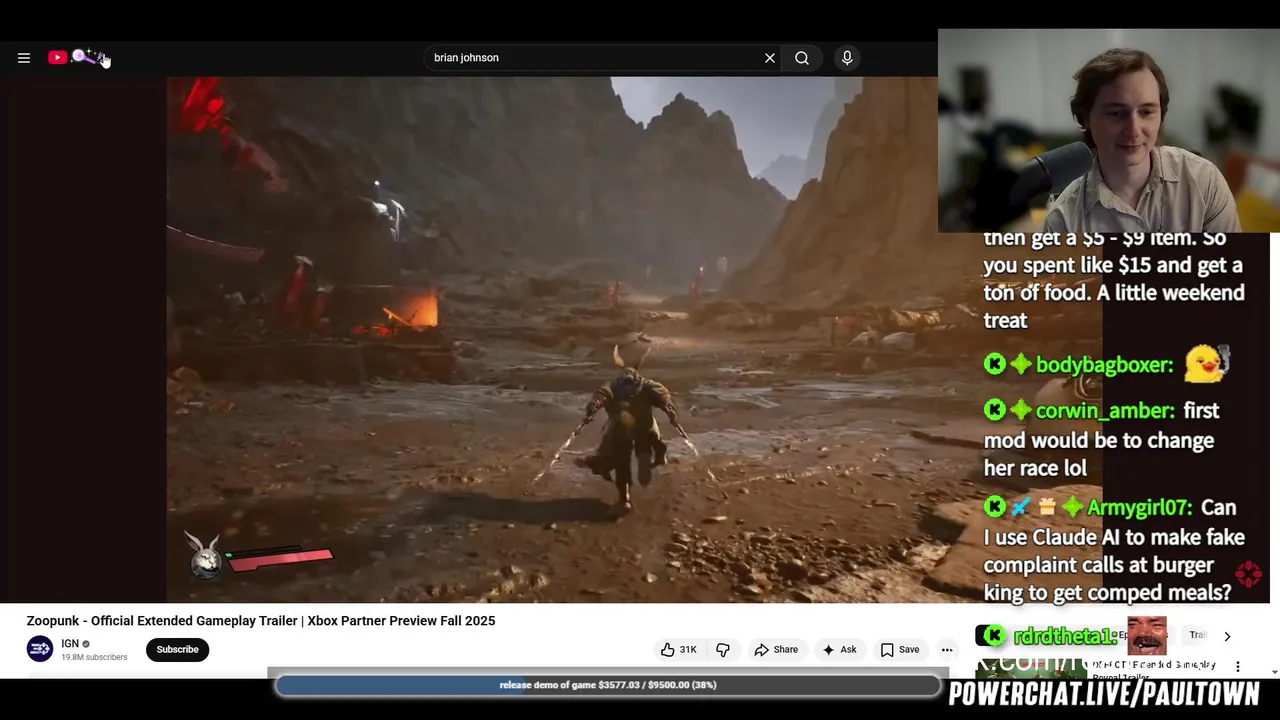Click the release demo donation progress bar
The width and height of the screenshot is (1280, 720).
tap(608, 685)
